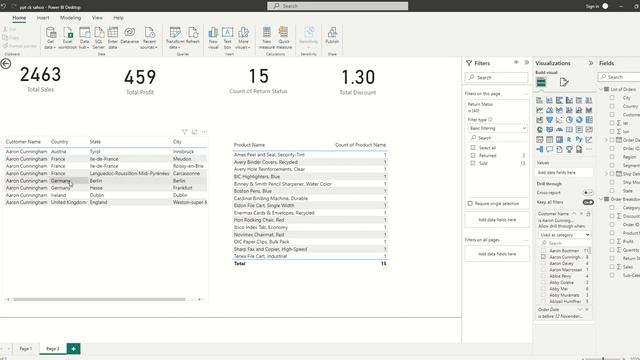Expand the Order Date drill through card

coord(580,310)
